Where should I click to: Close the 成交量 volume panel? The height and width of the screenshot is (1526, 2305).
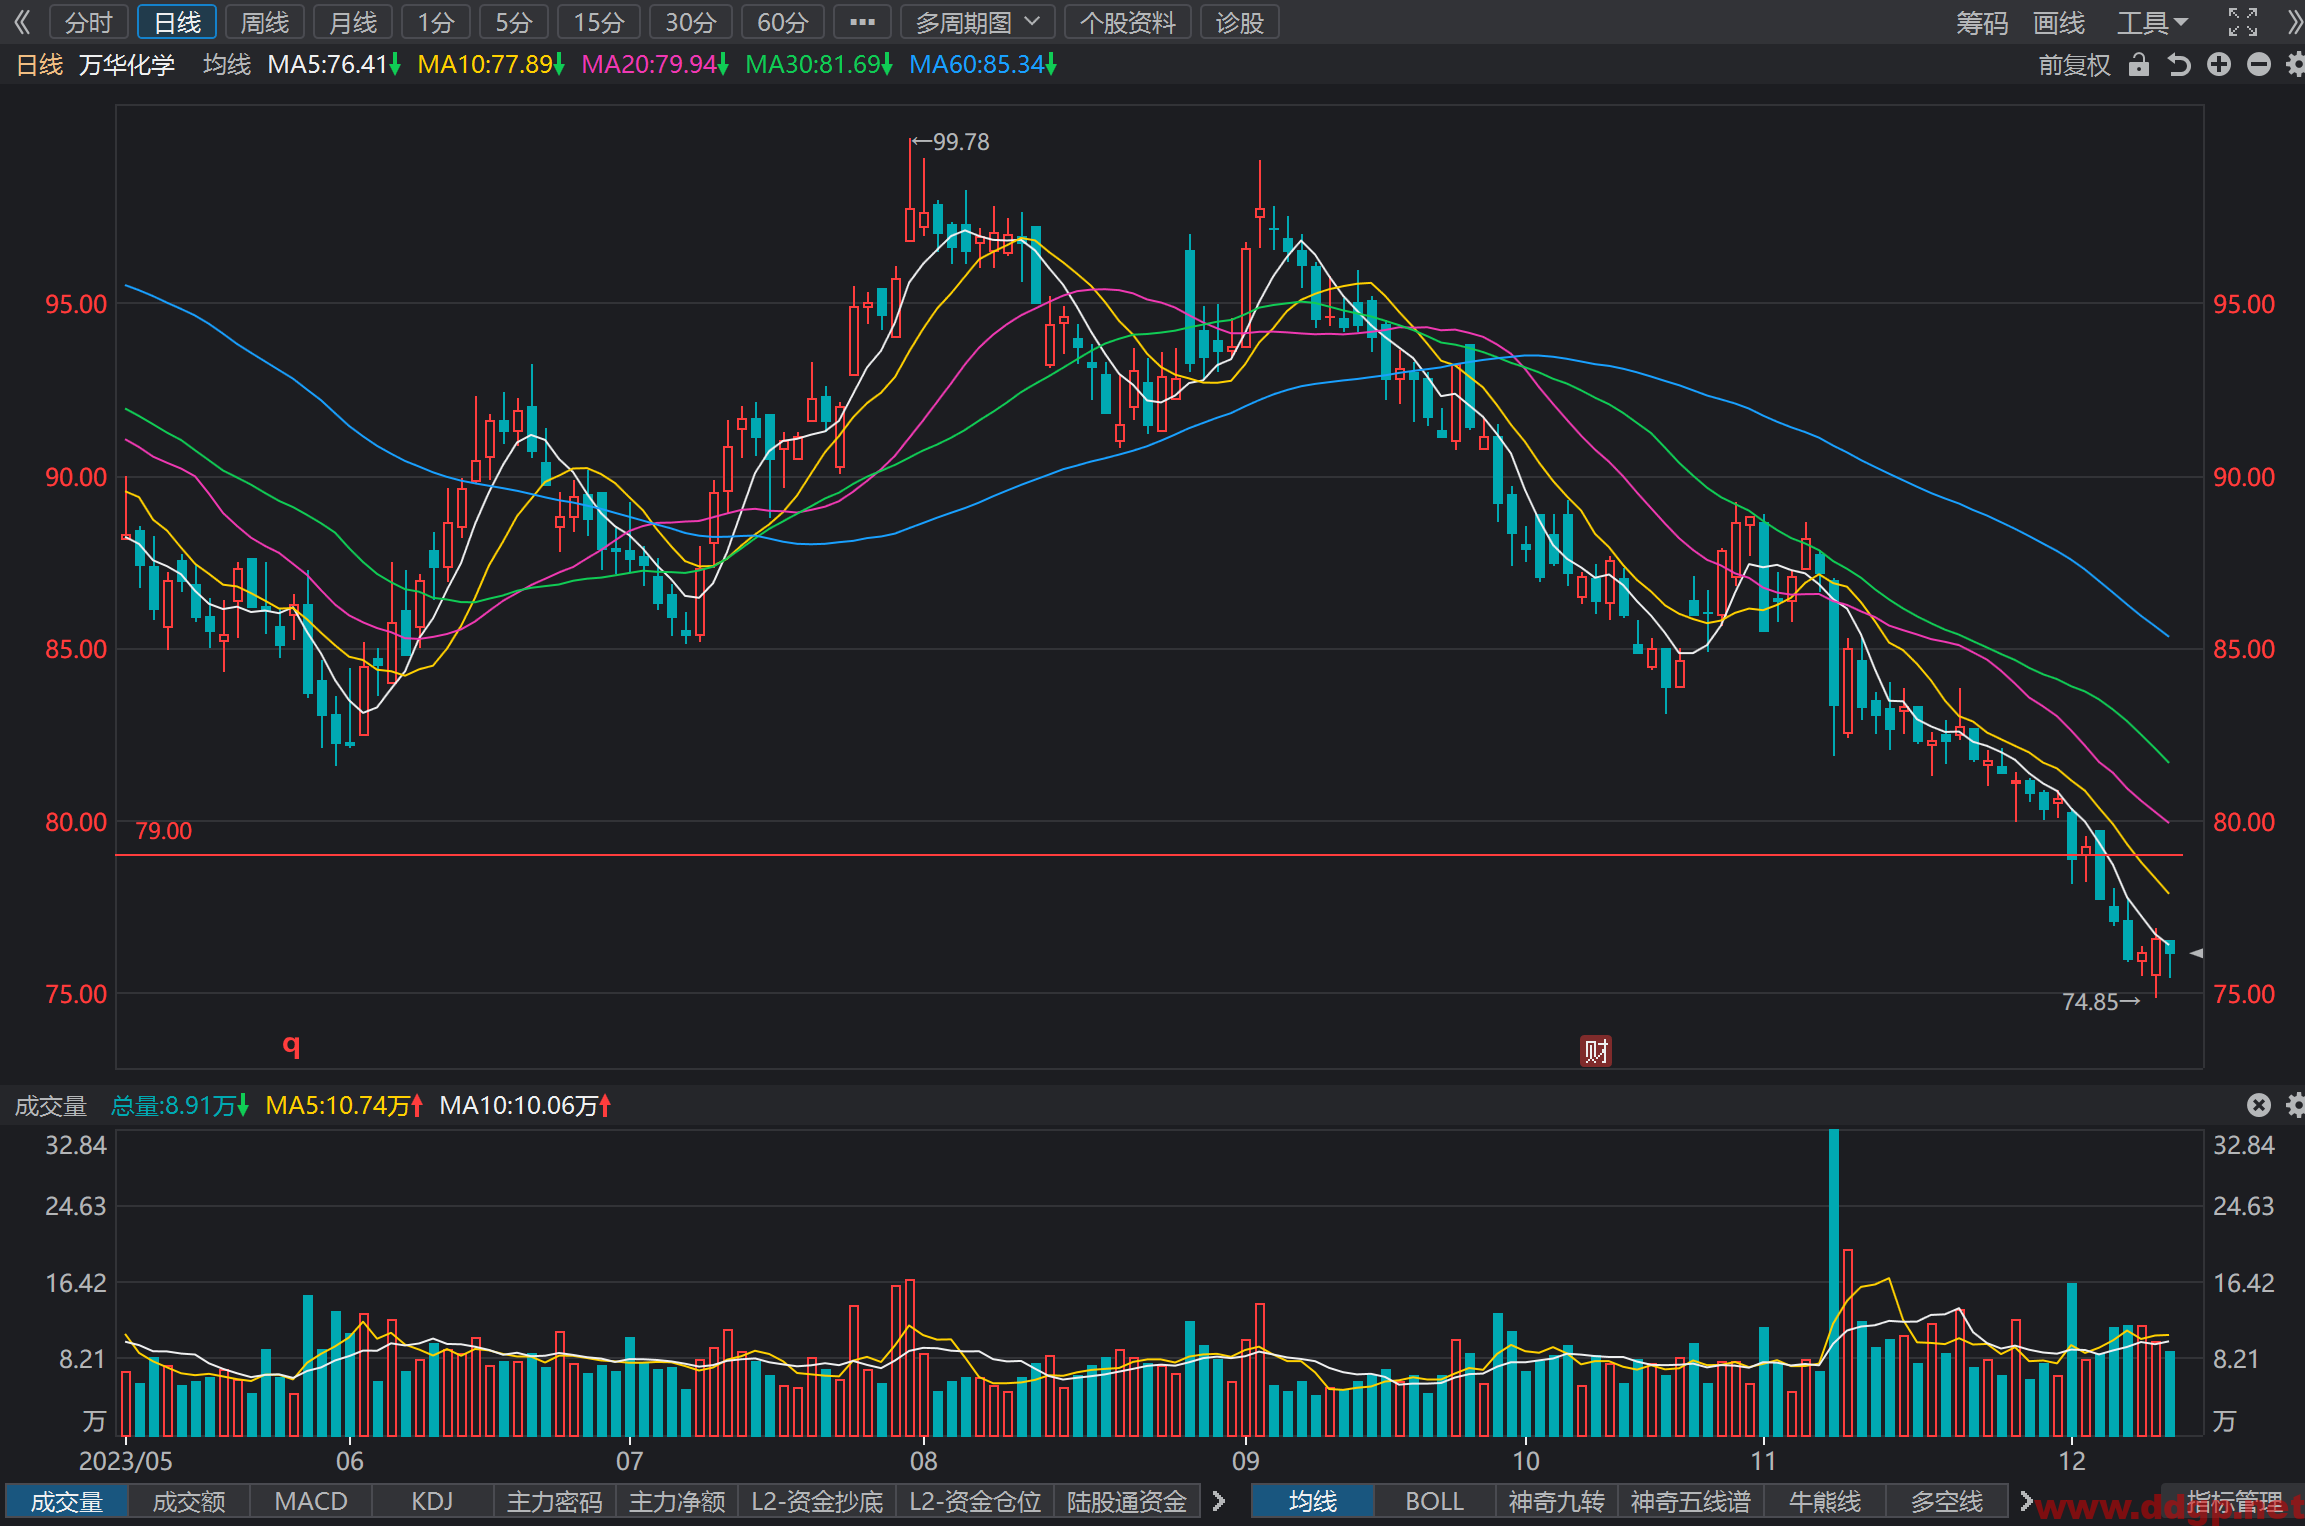pyautogui.click(x=2259, y=1105)
